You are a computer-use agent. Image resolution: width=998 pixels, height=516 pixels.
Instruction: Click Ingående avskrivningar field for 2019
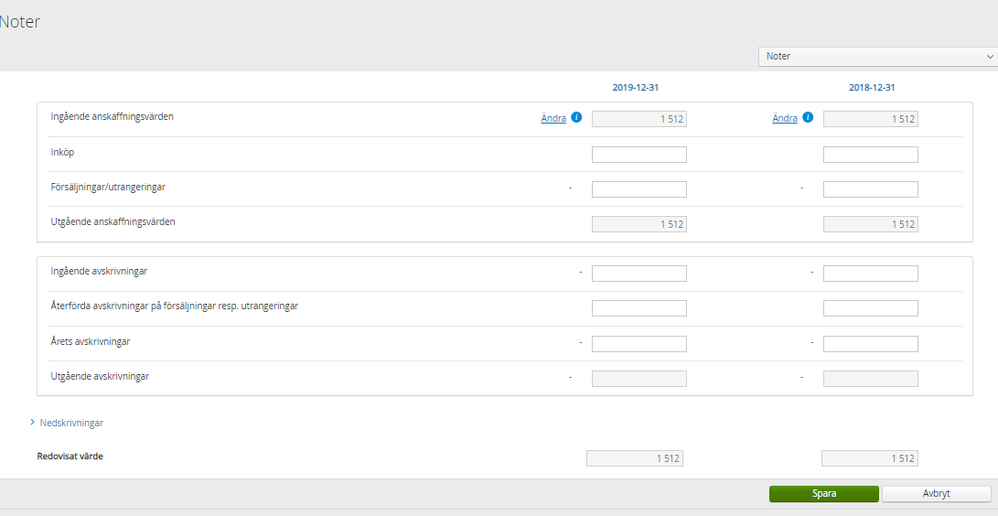[639, 274]
